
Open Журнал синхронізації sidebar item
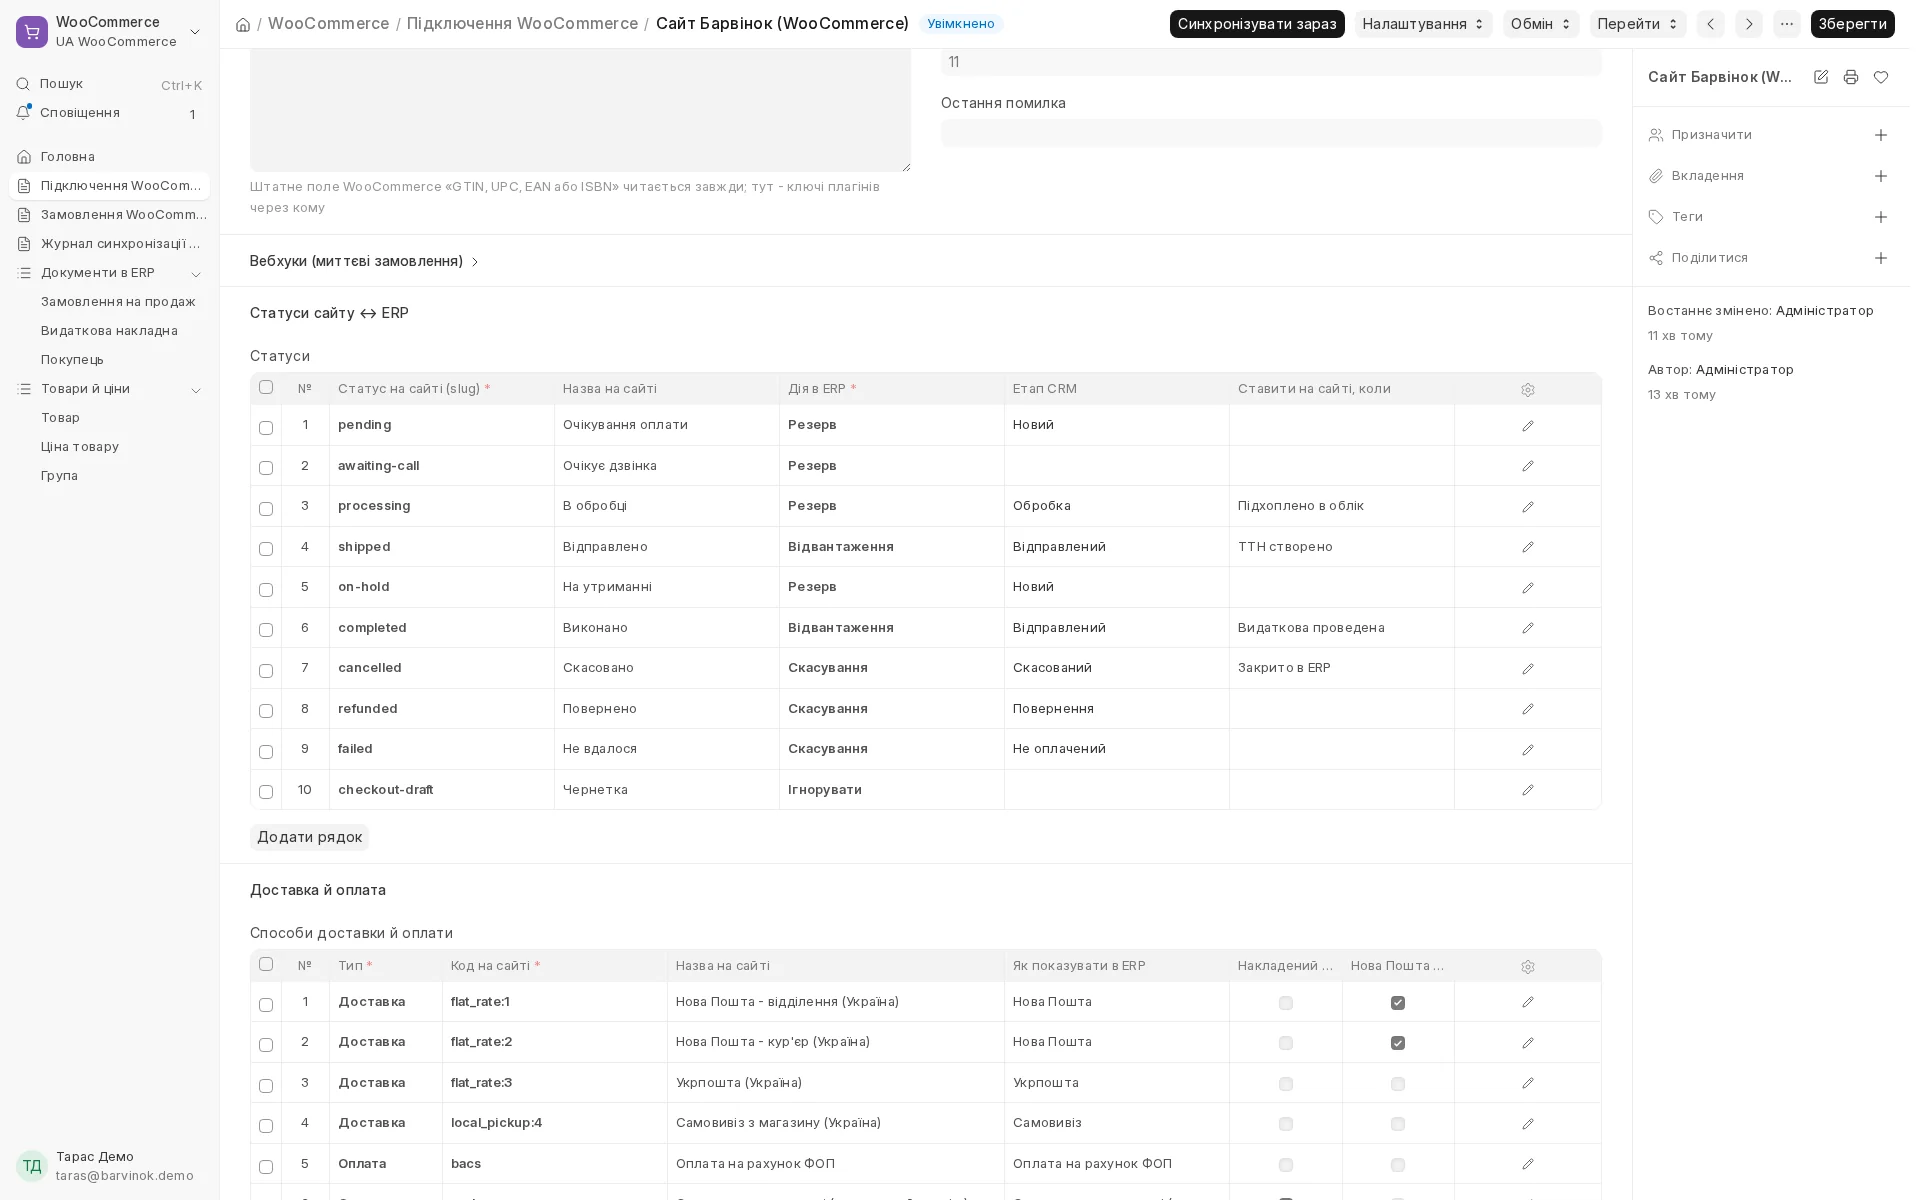(x=110, y=244)
